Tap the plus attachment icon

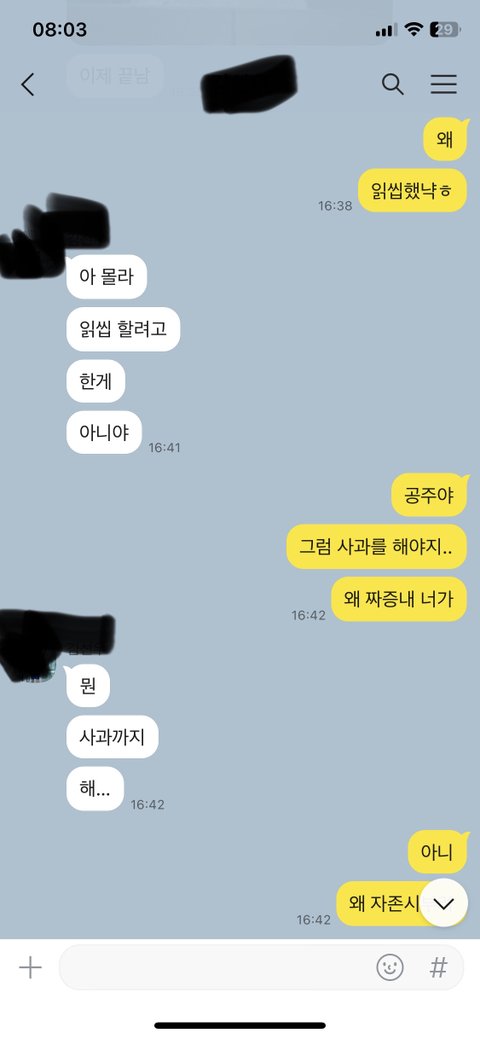30,968
